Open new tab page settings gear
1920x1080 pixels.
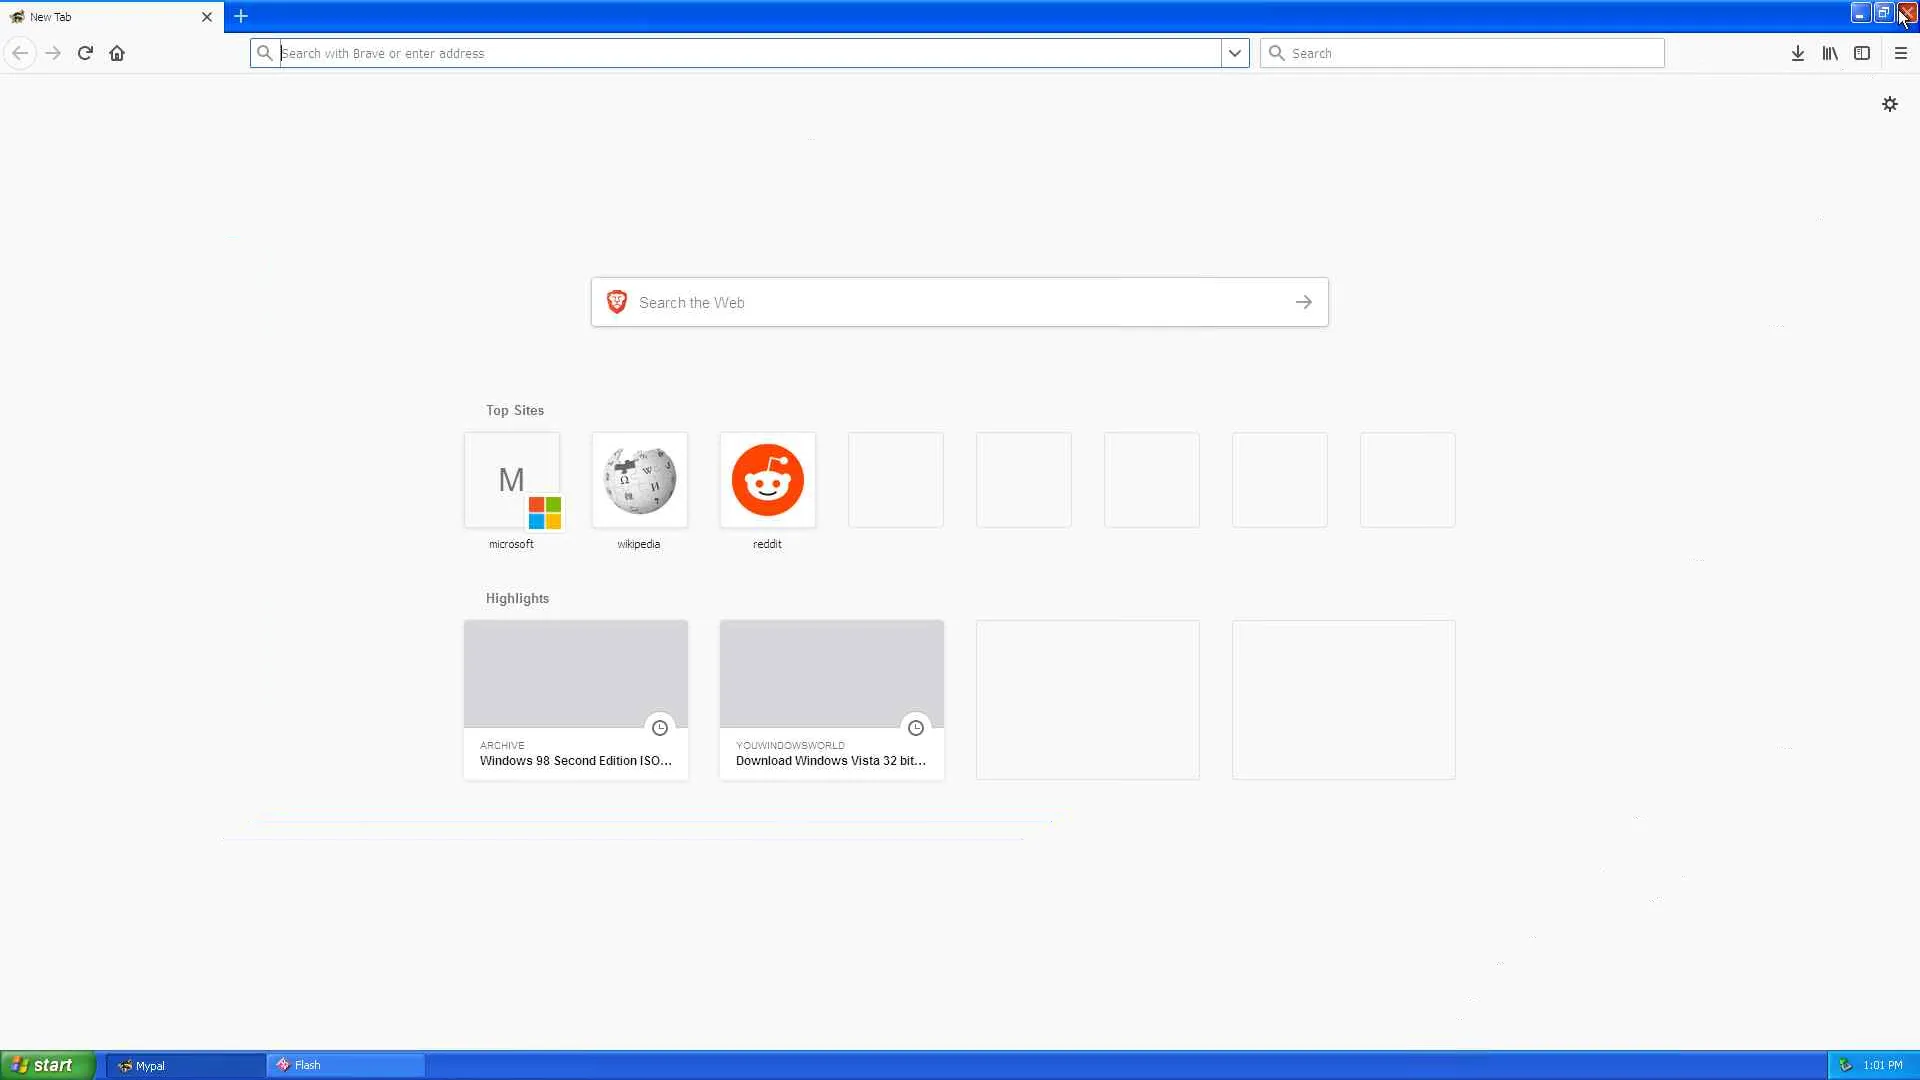pyautogui.click(x=1889, y=104)
